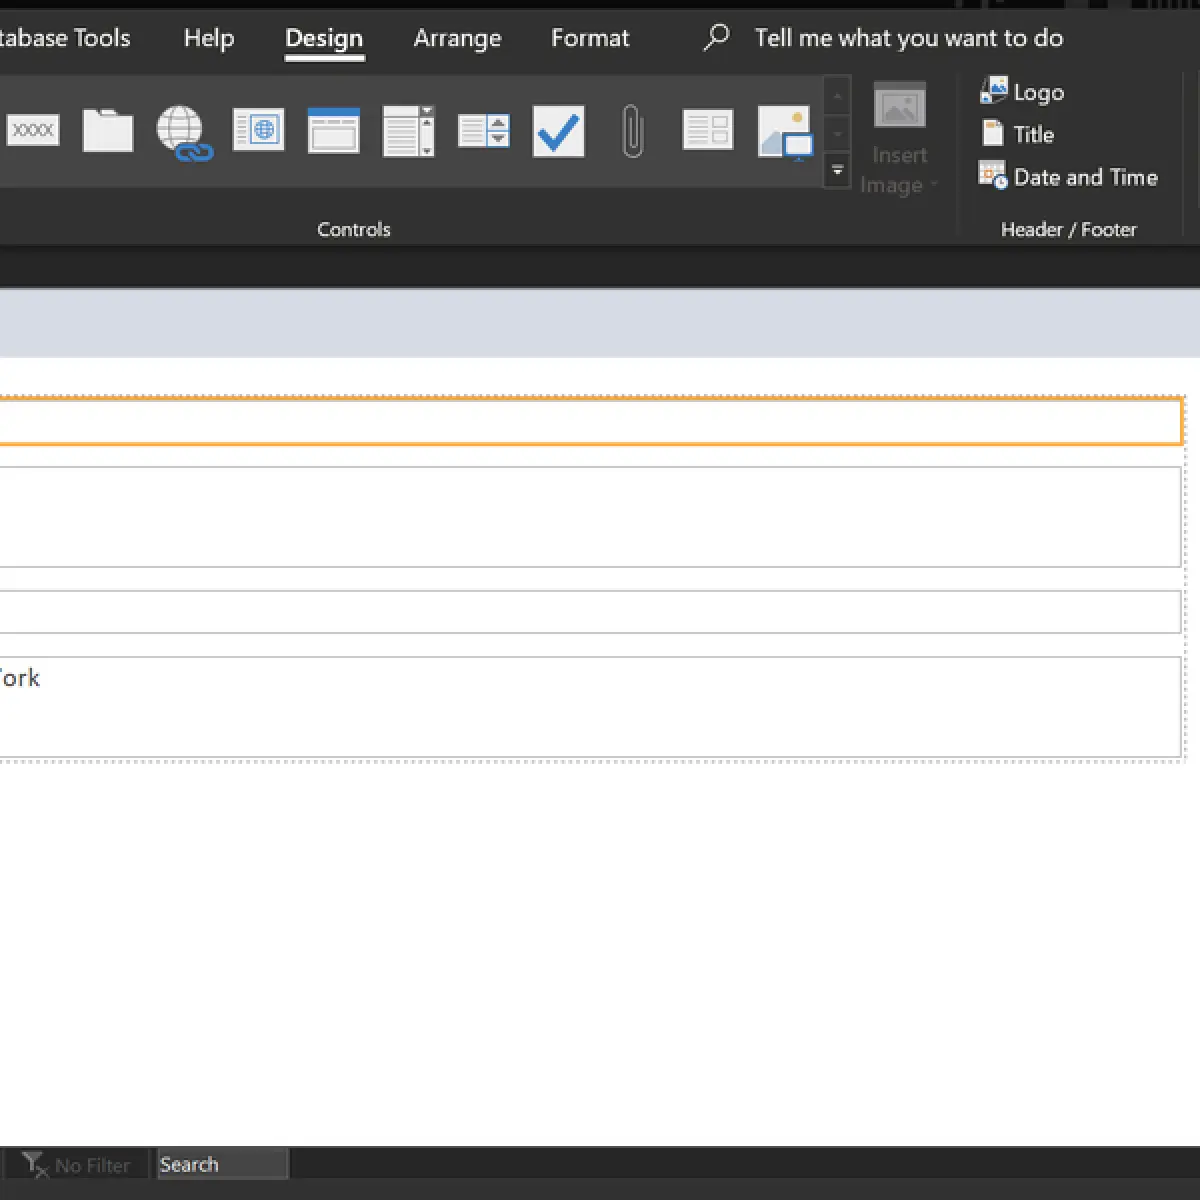
Task: Switch to the Design tab
Action: tap(324, 38)
